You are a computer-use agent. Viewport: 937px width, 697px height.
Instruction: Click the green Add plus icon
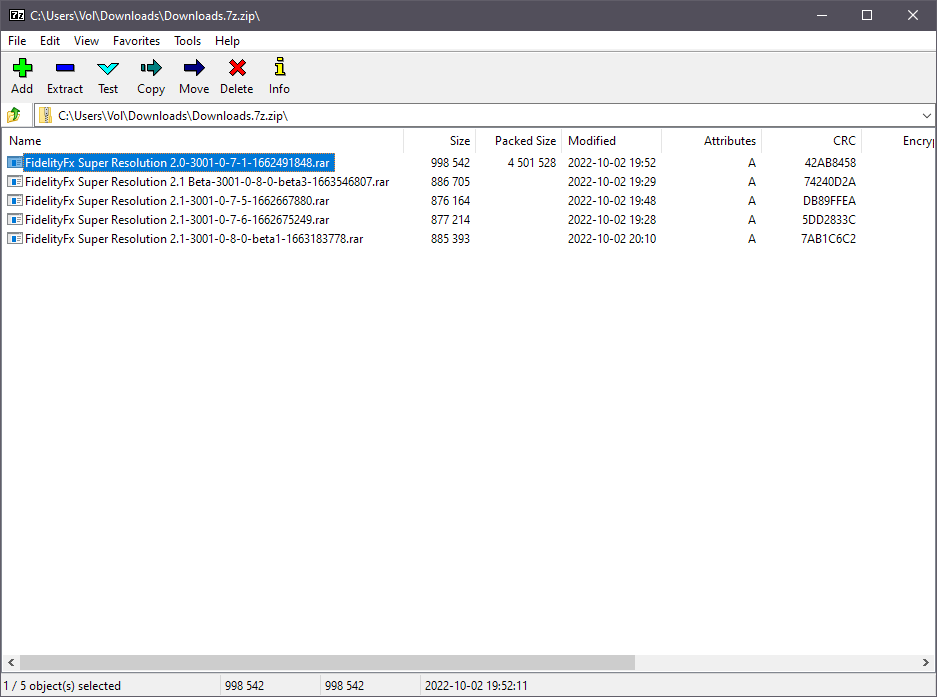coord(22,68)
